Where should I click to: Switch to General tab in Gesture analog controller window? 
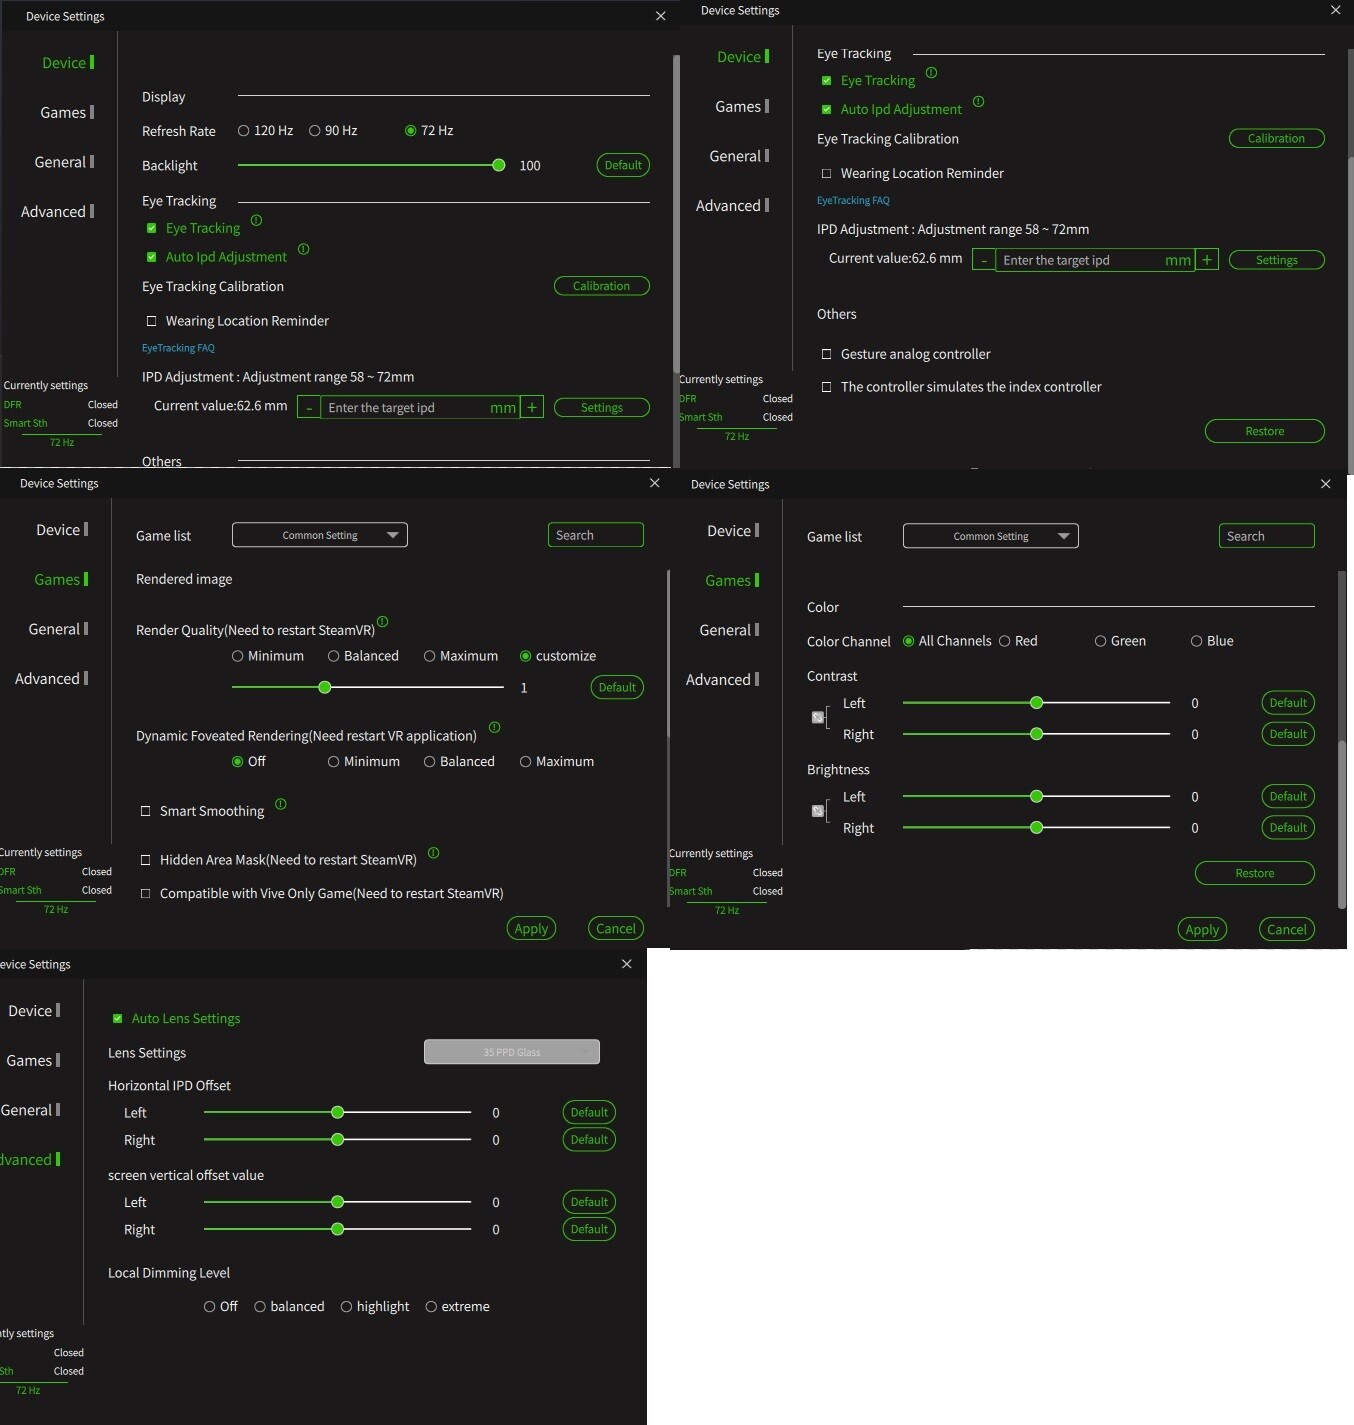tap(739, 156)
